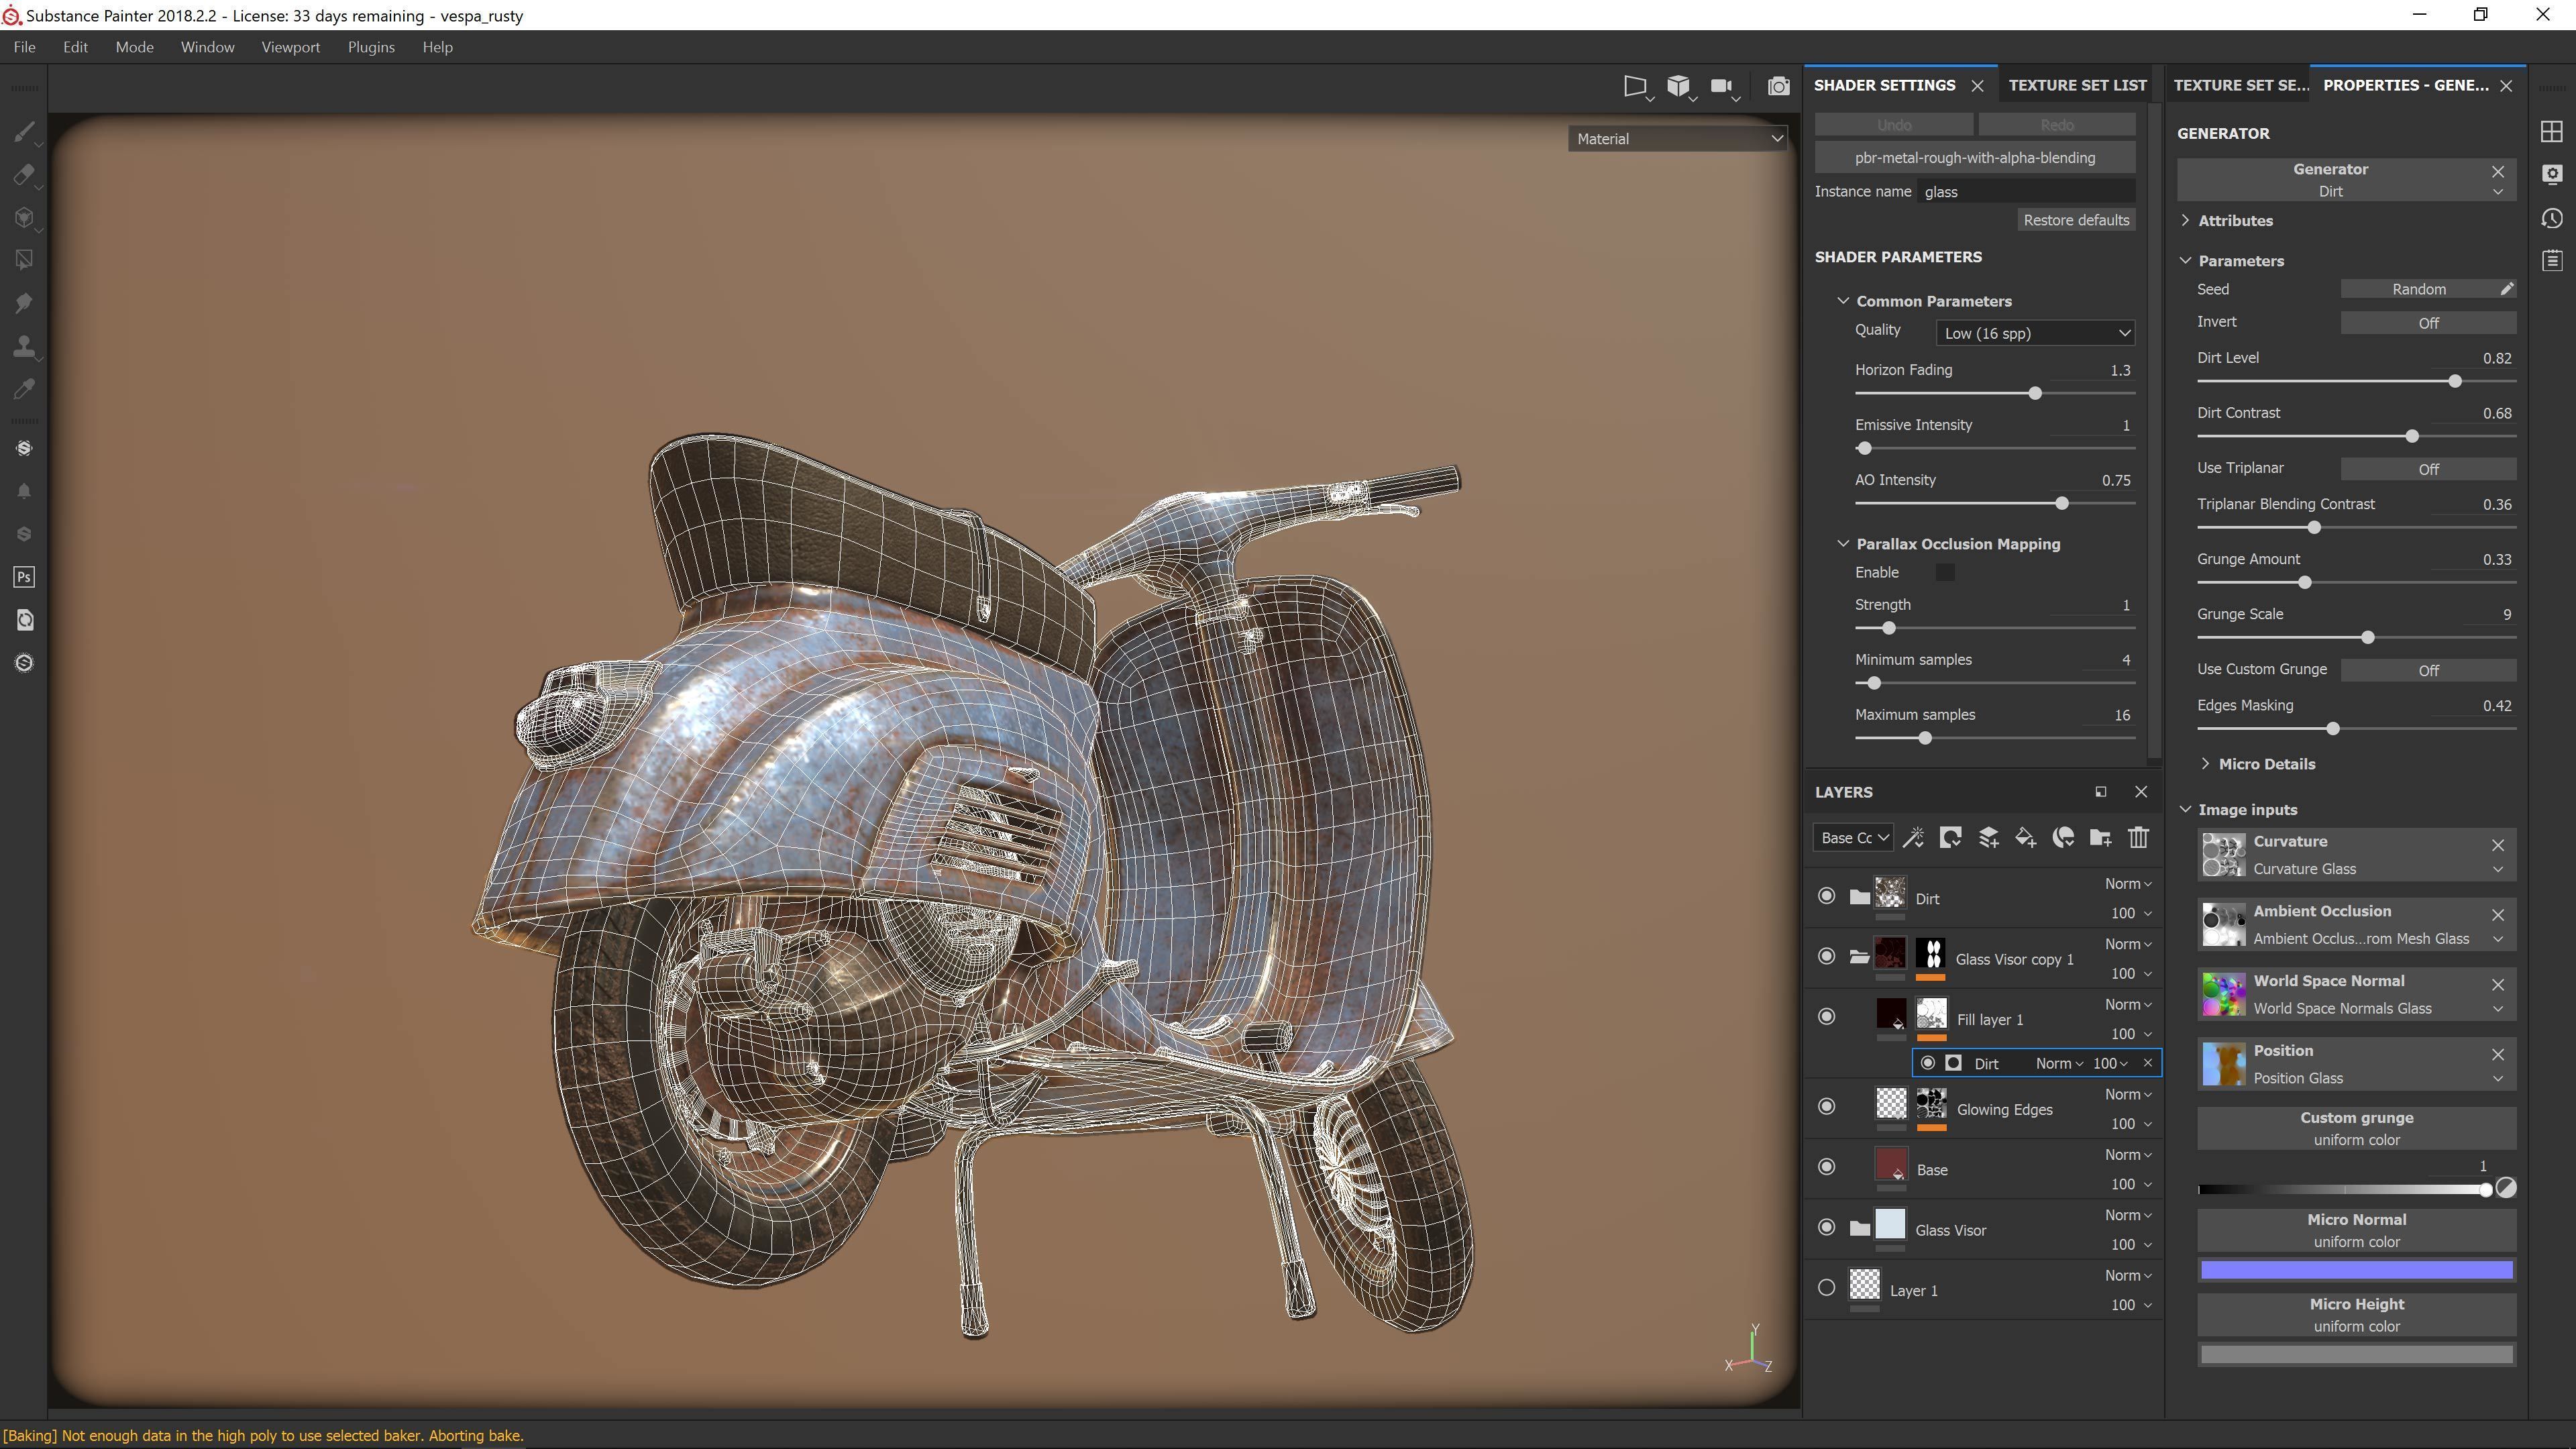
Task: Click the Restore defaults button
Action: pos(2076,220)
